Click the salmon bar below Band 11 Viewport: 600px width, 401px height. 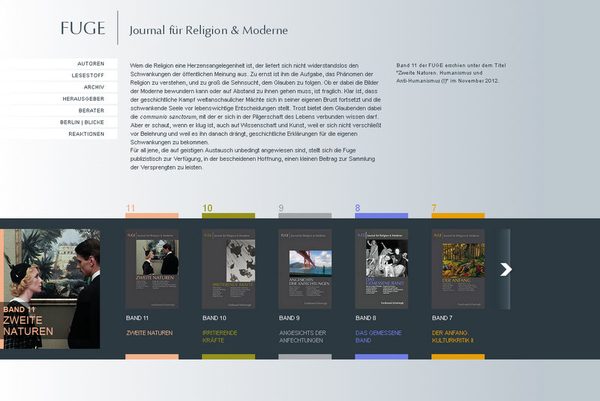tap(152, 357)
